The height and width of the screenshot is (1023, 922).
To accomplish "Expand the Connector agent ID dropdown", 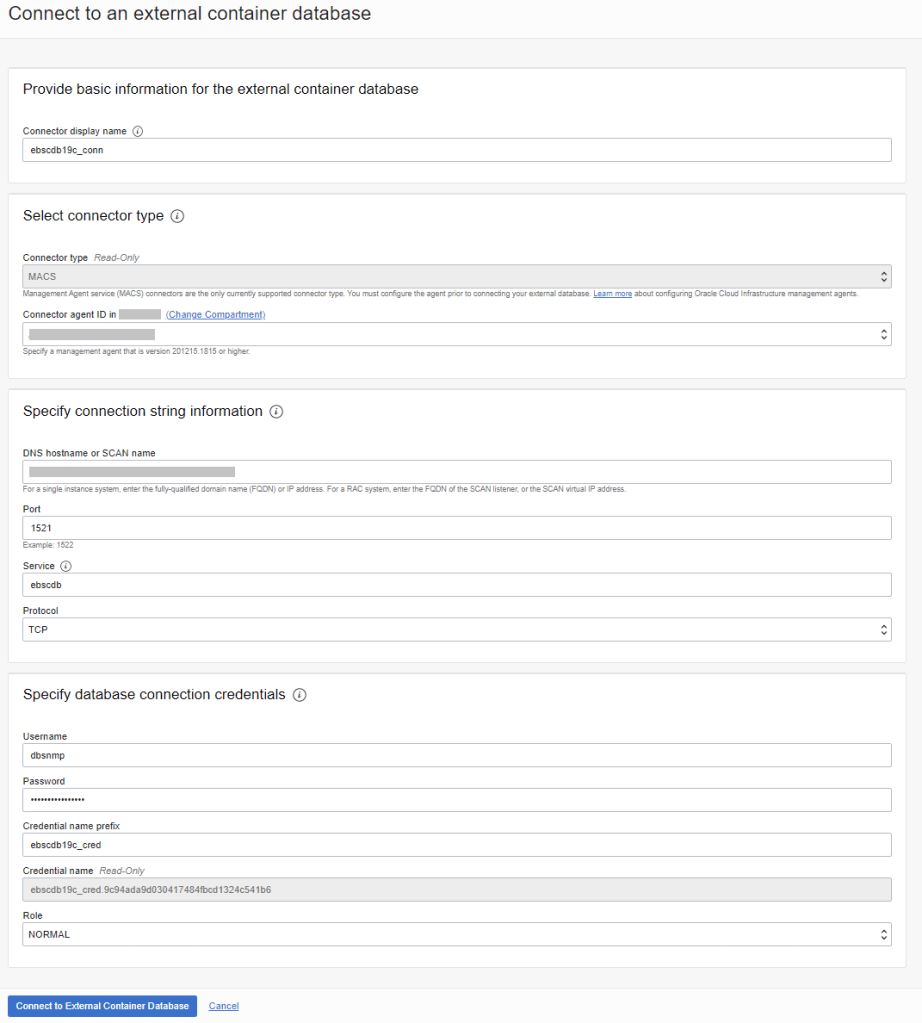I will click(456, 334).
